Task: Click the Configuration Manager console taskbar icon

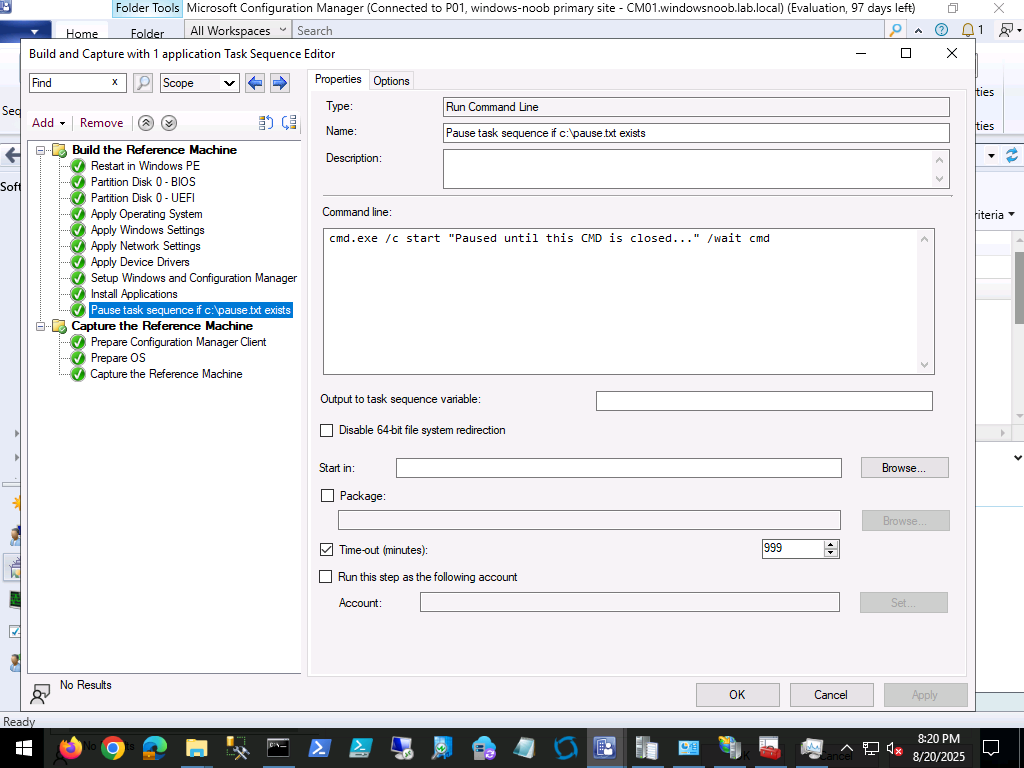Action: pos(605,748)
